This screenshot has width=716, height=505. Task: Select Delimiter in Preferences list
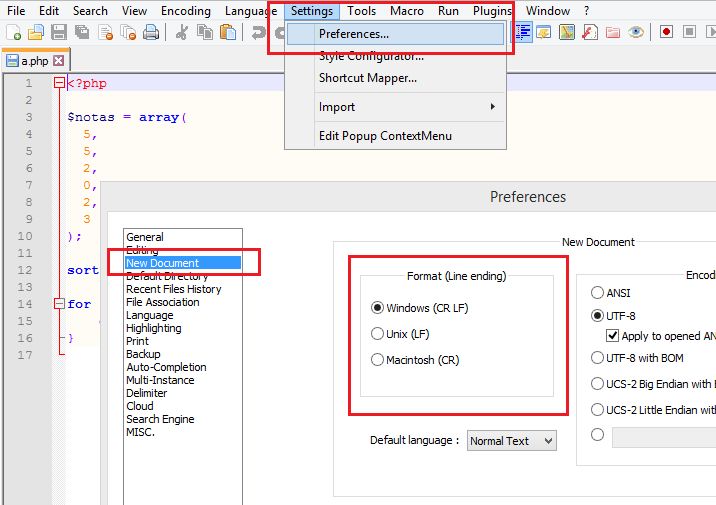(147, 393)
